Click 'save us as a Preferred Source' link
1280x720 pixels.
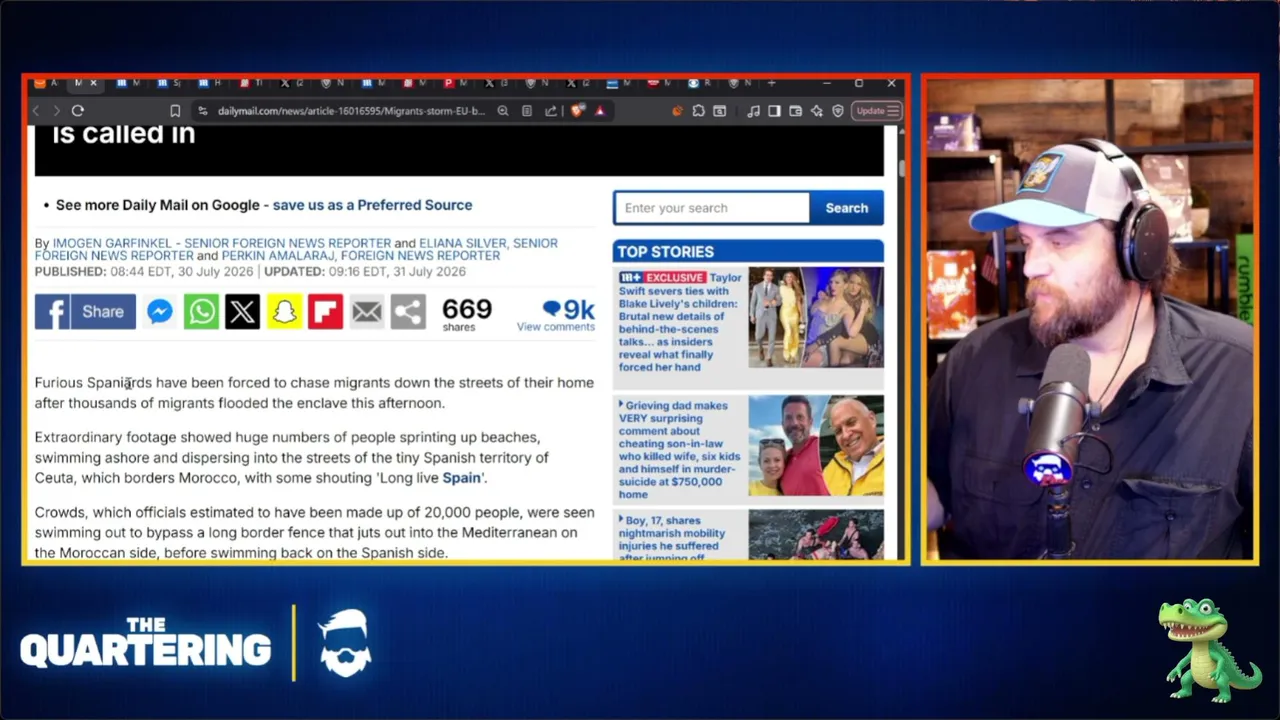372,205
